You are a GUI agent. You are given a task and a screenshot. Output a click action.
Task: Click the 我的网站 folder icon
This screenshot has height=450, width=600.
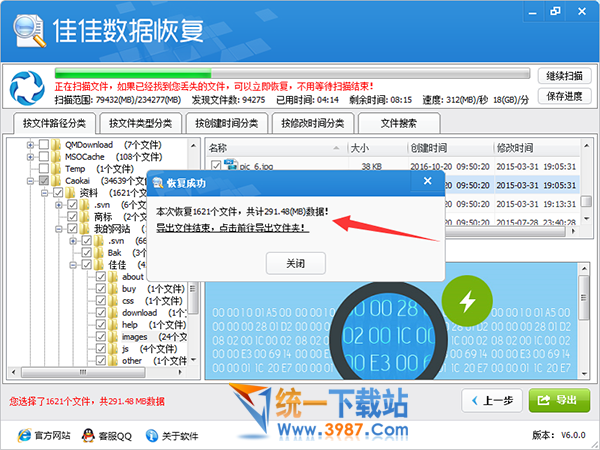click(85, 229)
